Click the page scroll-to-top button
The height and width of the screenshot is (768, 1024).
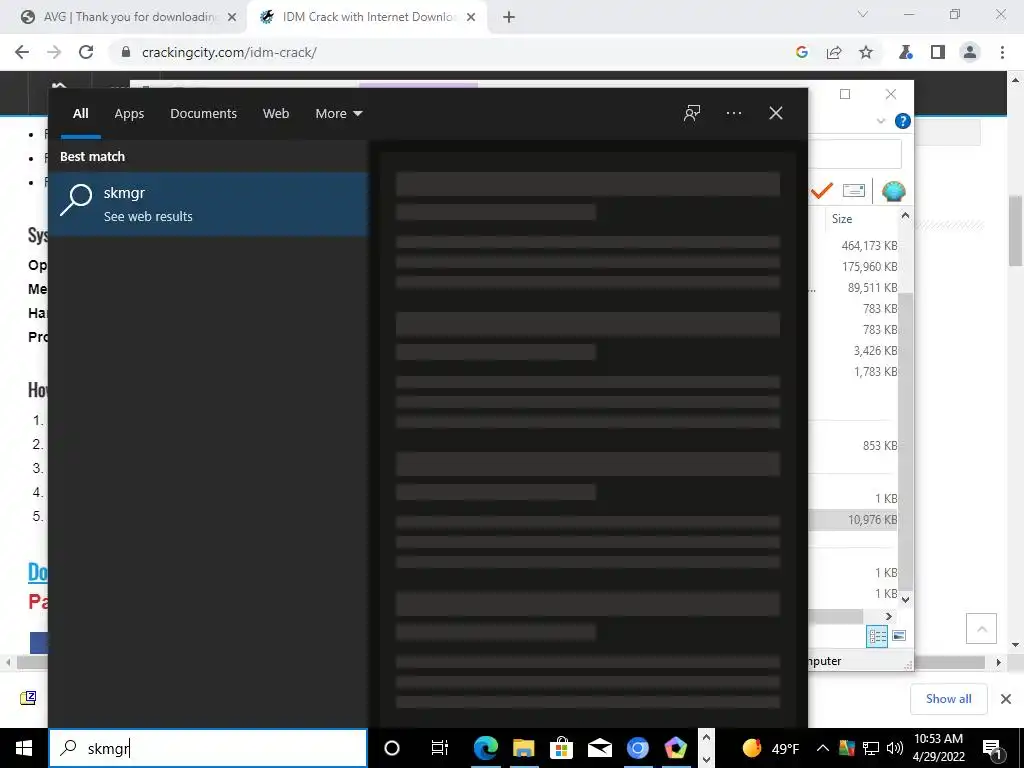[982, 629]
